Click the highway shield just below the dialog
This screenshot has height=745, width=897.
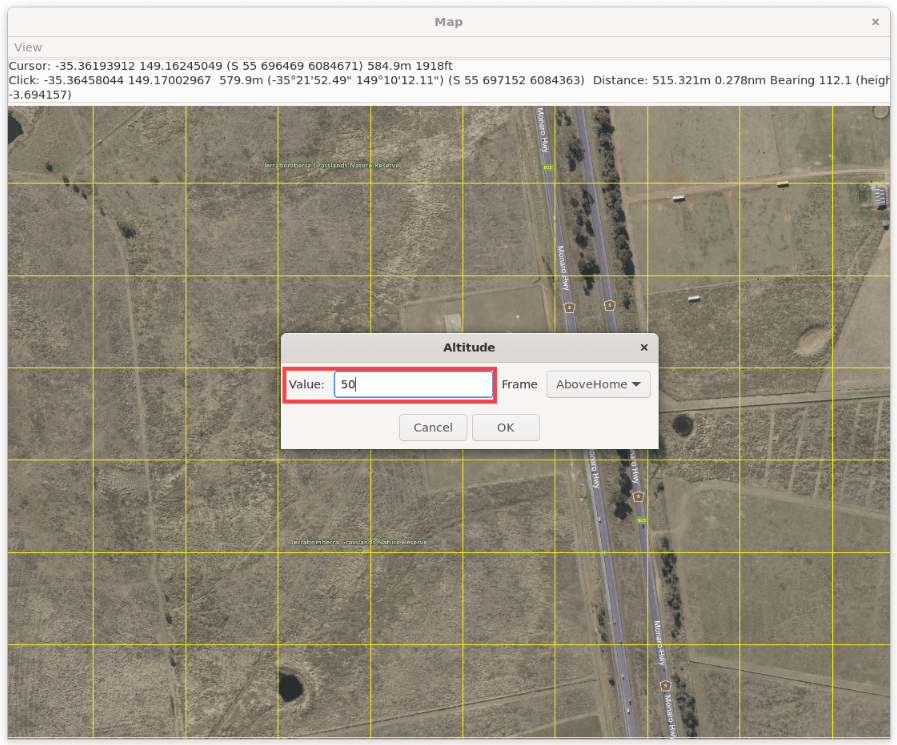click(636, 495)
